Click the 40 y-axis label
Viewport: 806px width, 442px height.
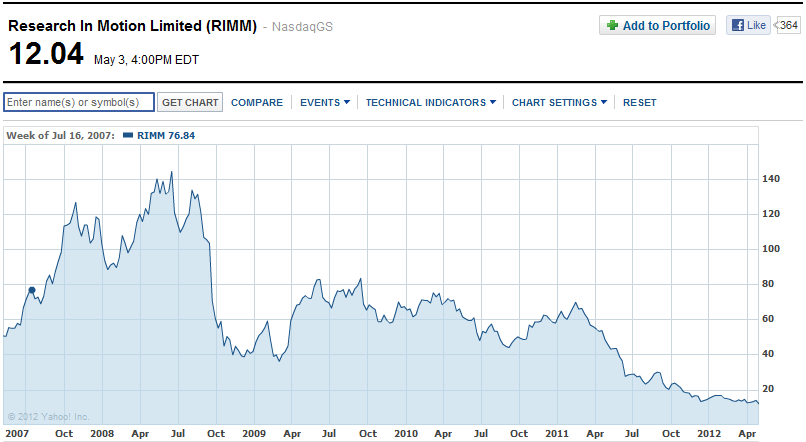click(x=767, y=354)
